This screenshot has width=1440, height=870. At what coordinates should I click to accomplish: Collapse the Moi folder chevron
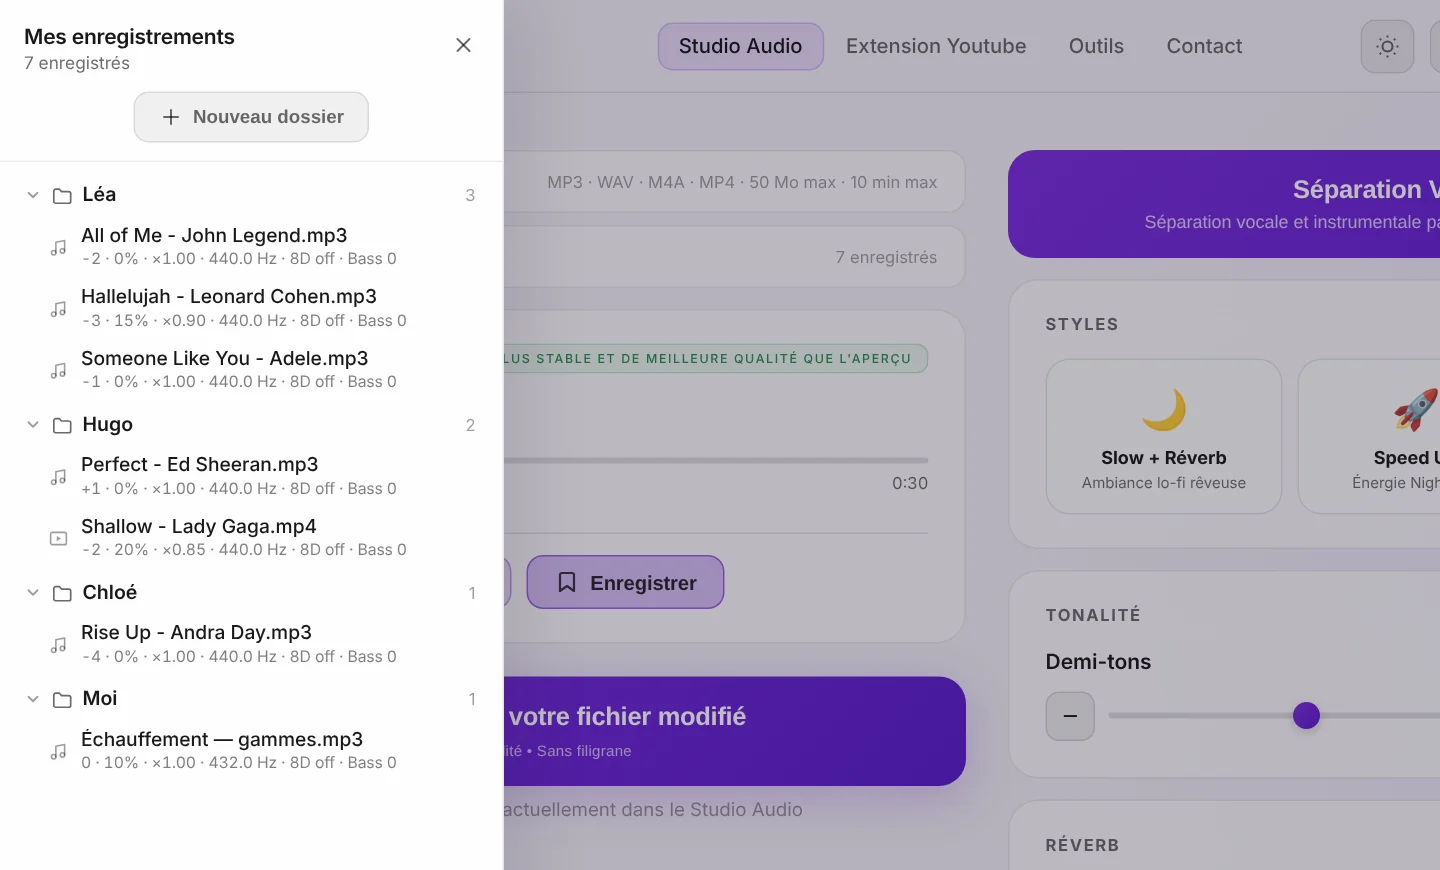[x=33, y=699]
